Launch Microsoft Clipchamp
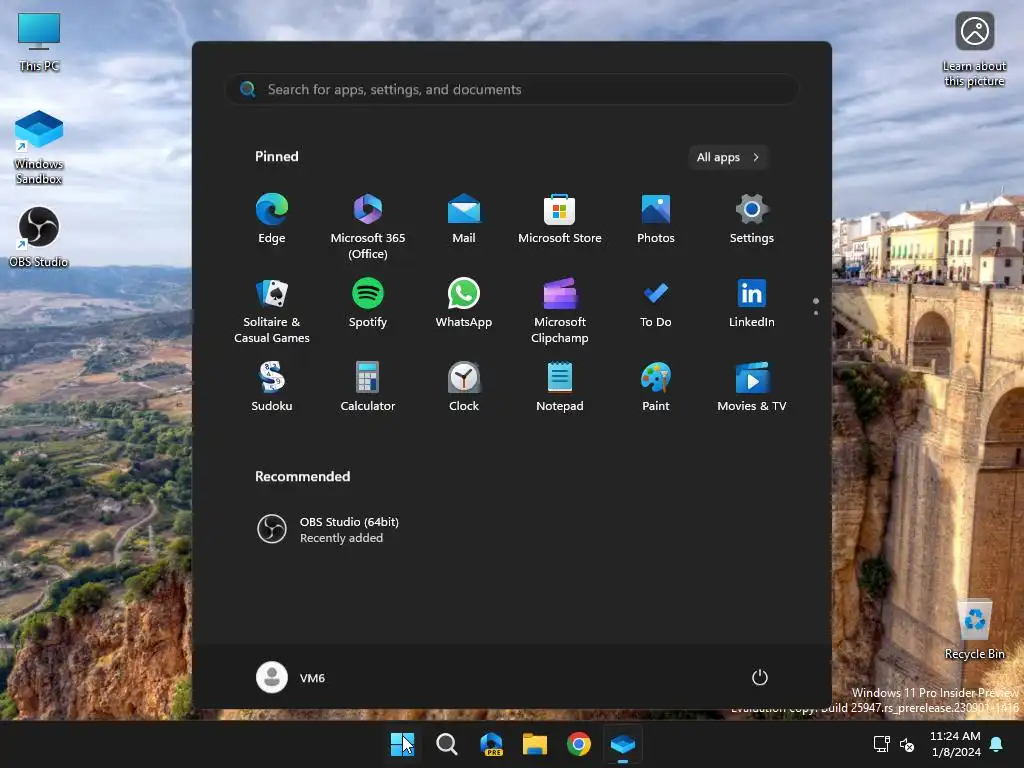 tap(560, 310)
